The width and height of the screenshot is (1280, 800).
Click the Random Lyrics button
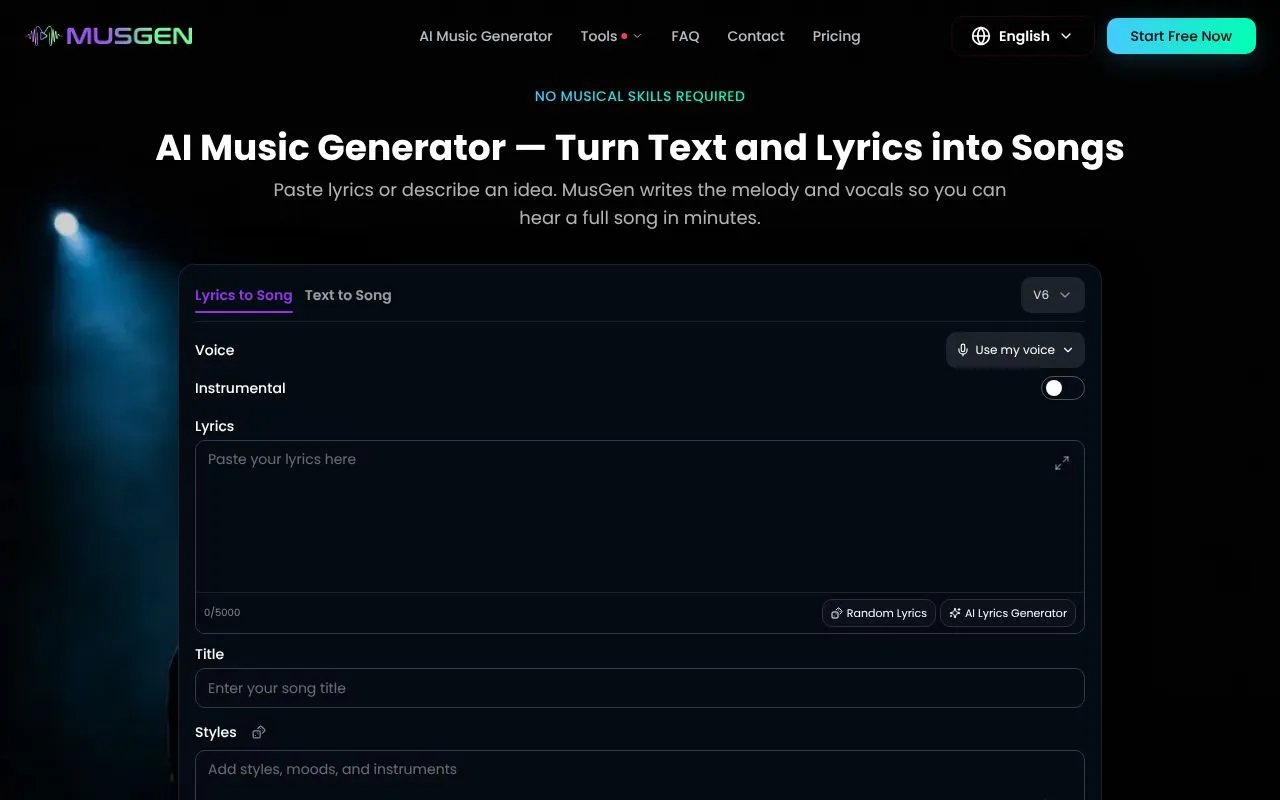tap(879, 613)
